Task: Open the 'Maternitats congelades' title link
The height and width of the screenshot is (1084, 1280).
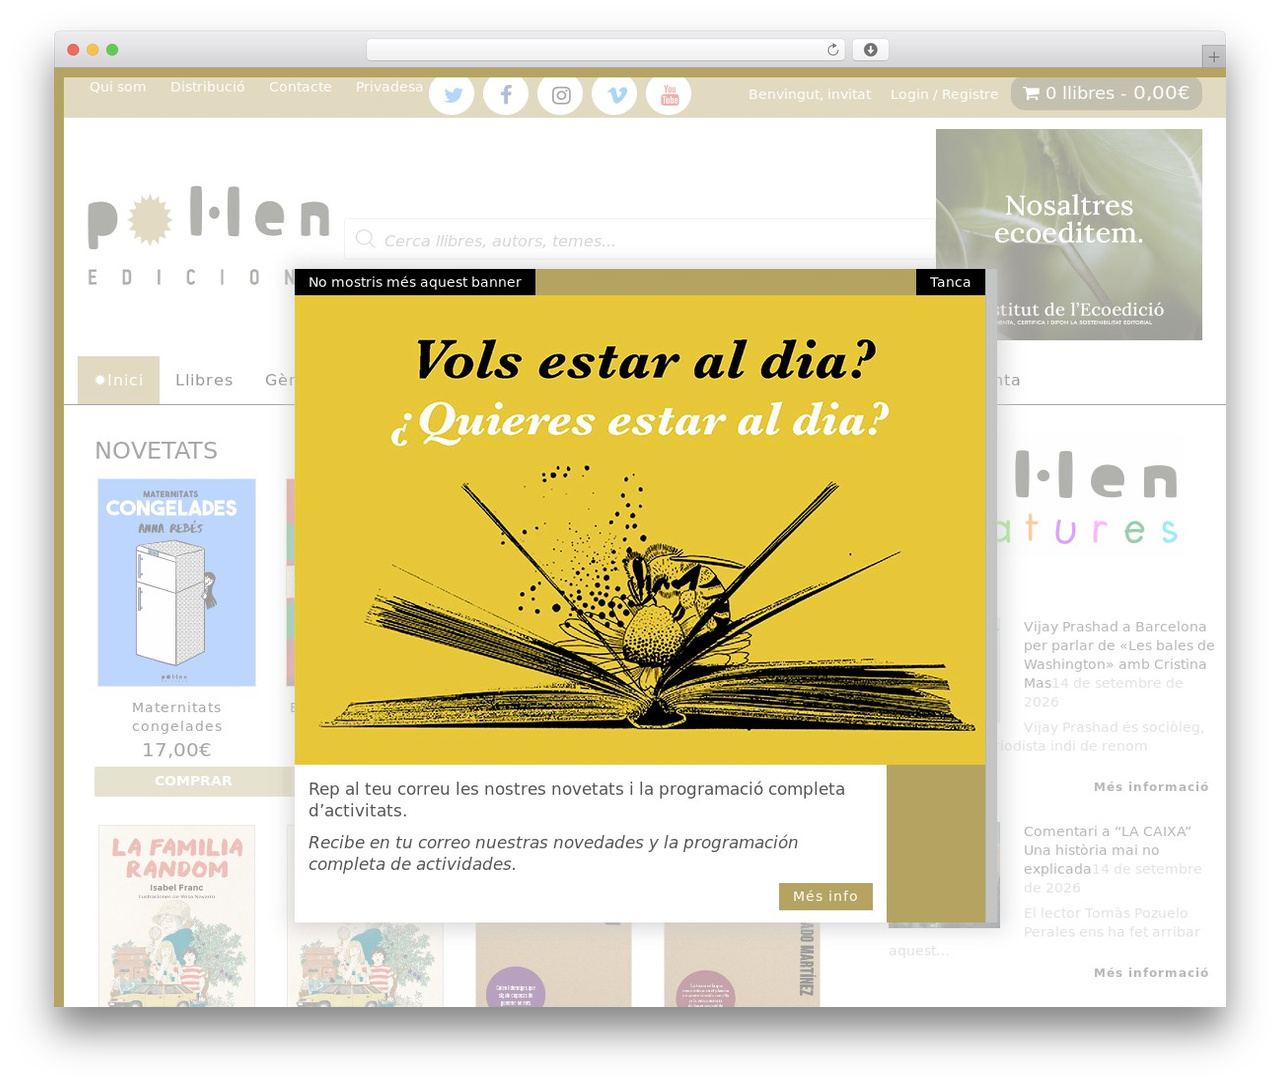Action: 177,716
